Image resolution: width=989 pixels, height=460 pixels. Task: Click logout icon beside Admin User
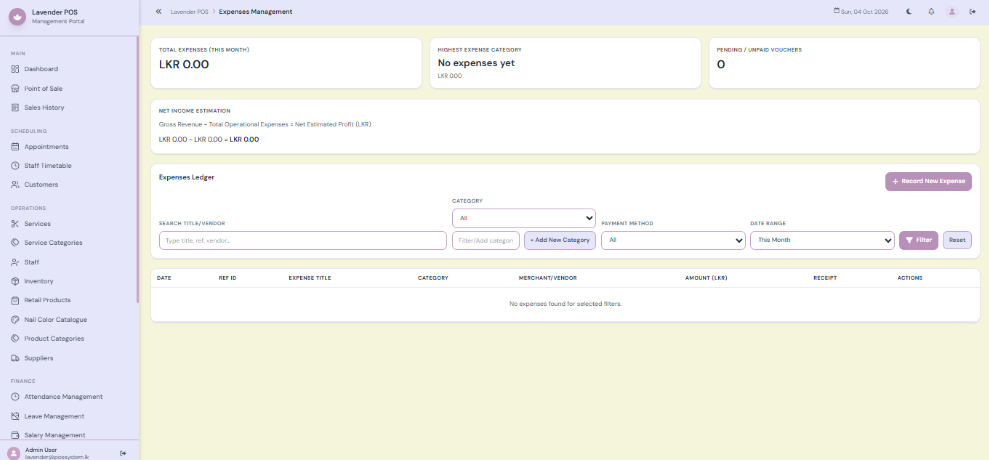click(123, 453)
